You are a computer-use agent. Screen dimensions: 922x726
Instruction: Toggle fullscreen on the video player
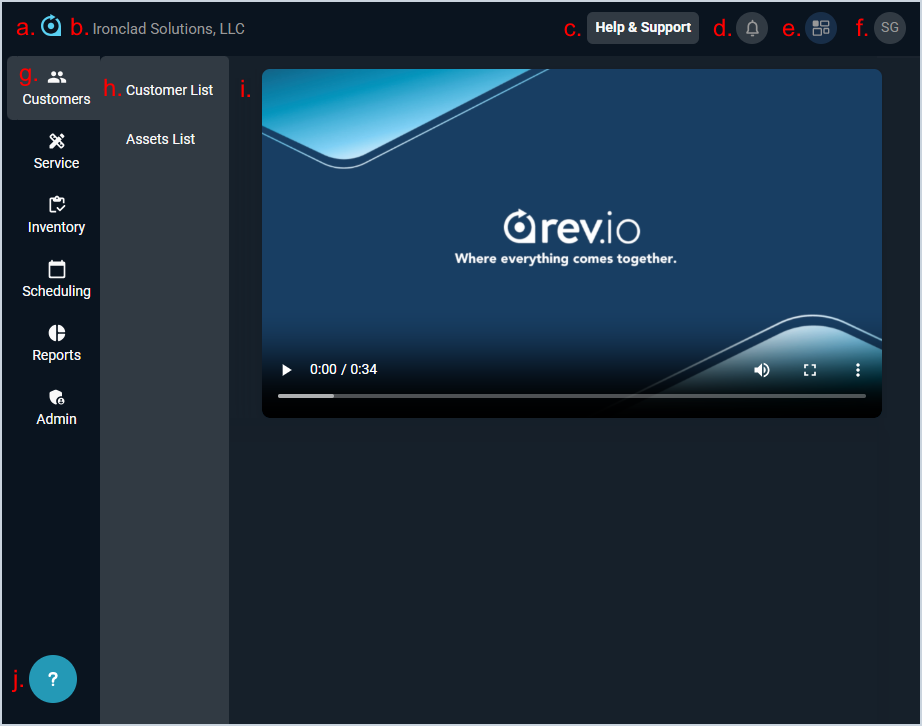pyautogui.click(x=810, y=370)
